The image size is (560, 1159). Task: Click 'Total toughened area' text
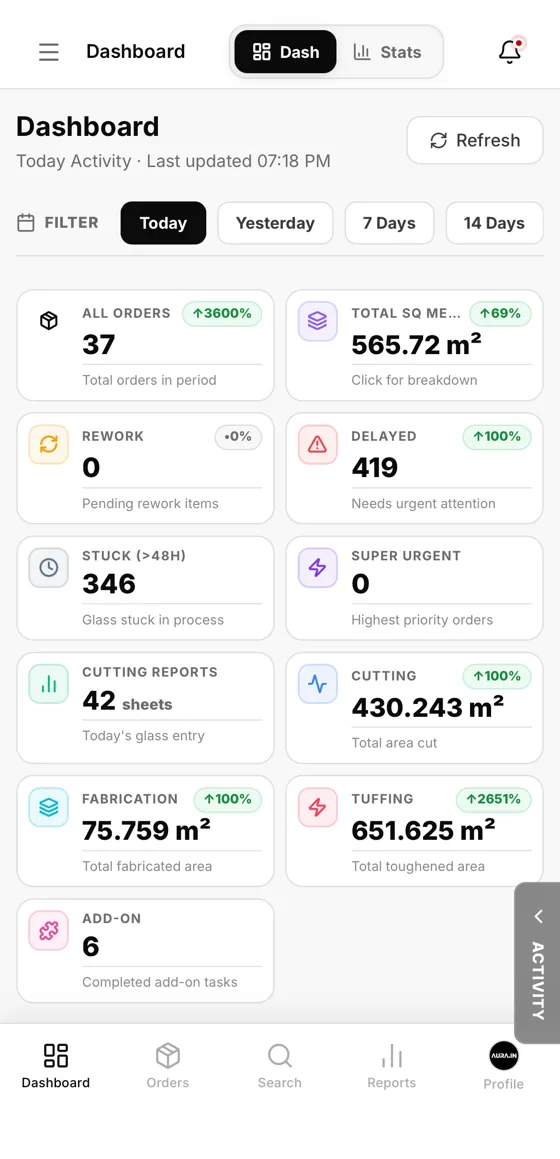pyautogui.click(x=418, y=866)
